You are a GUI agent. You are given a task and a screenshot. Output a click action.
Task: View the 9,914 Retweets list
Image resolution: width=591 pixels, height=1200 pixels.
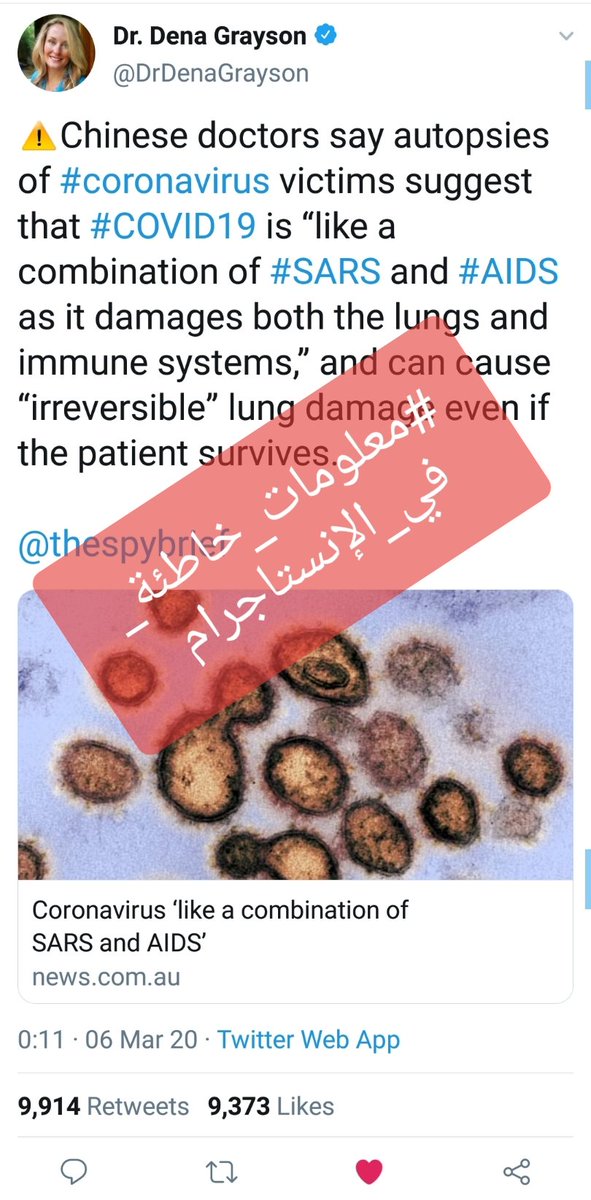point(104,1106)
